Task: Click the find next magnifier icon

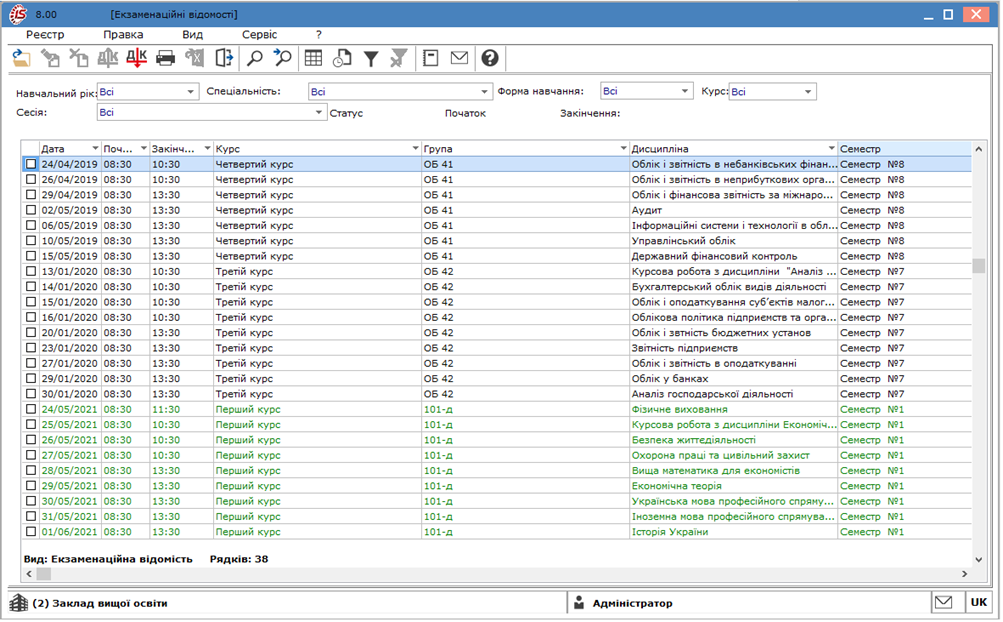Action: click(x=282, y=58)
